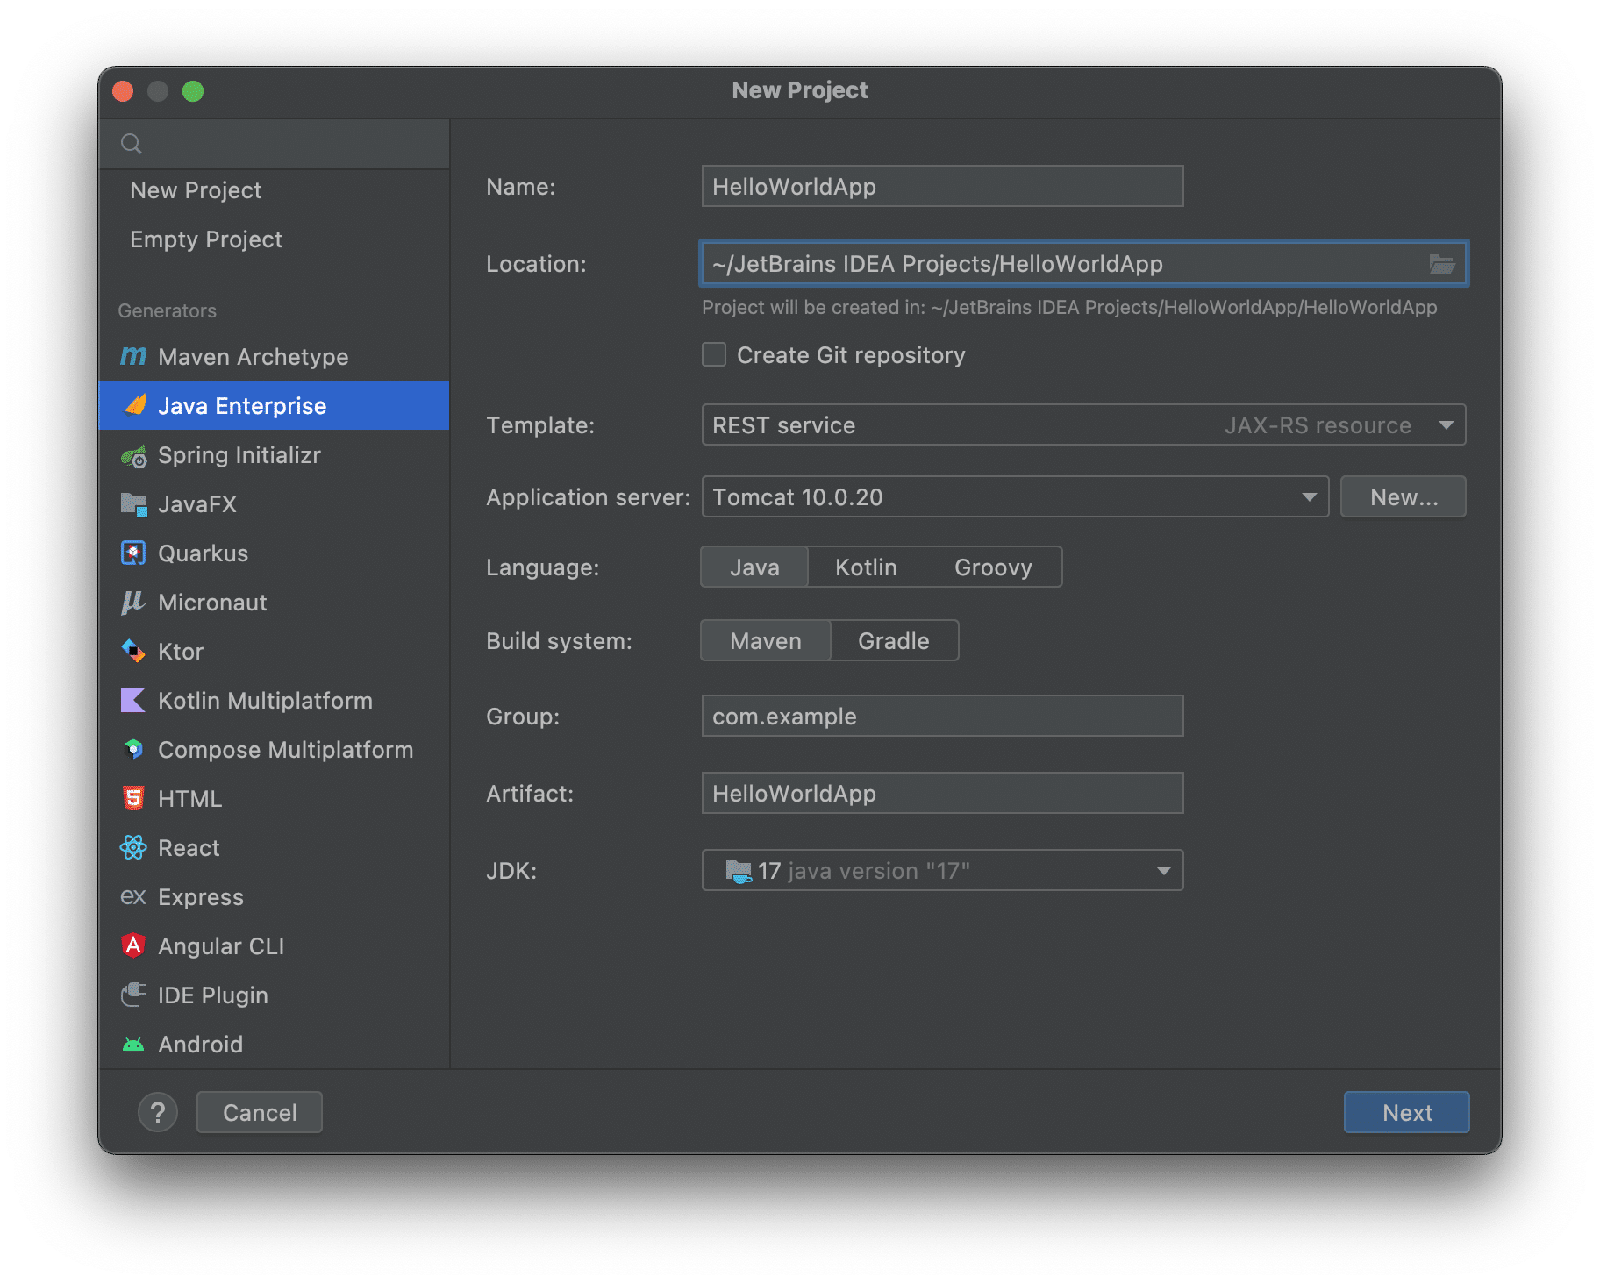Add a new application server with New...
Viewport: 1600px width, 1284px height.
[x=1403, y=497]
